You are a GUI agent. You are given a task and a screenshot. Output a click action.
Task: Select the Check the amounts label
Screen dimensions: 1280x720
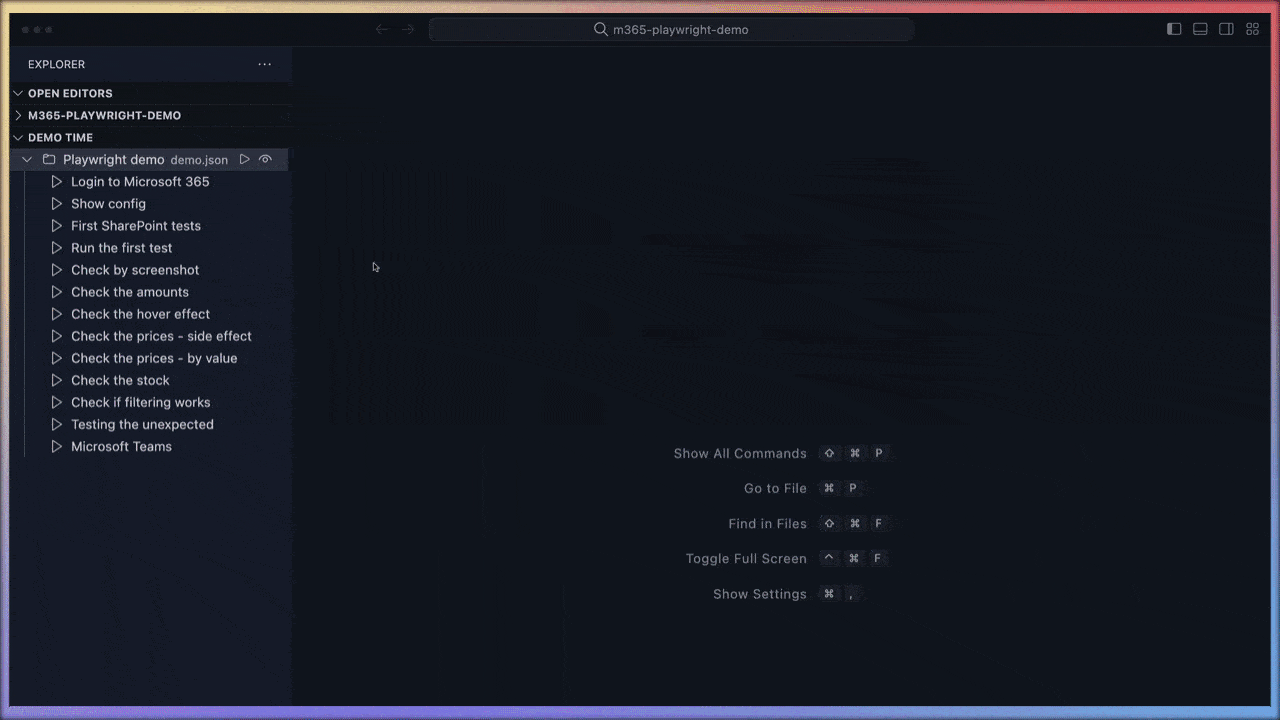(130, 292)
